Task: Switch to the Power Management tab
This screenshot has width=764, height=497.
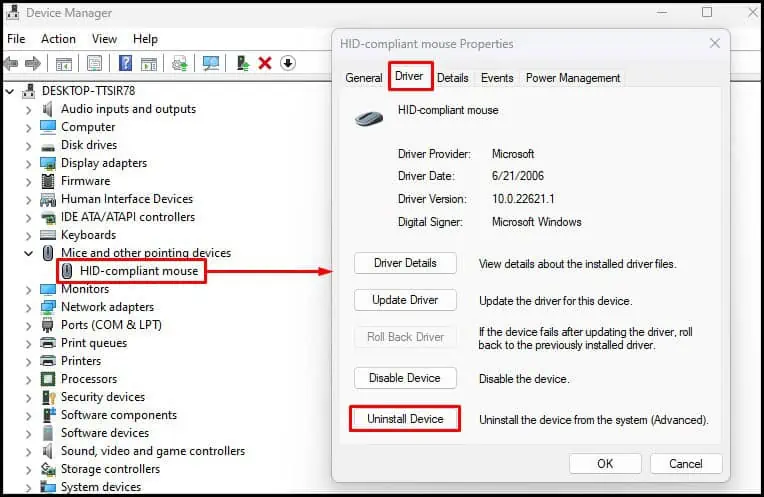Action: [573, 78]
